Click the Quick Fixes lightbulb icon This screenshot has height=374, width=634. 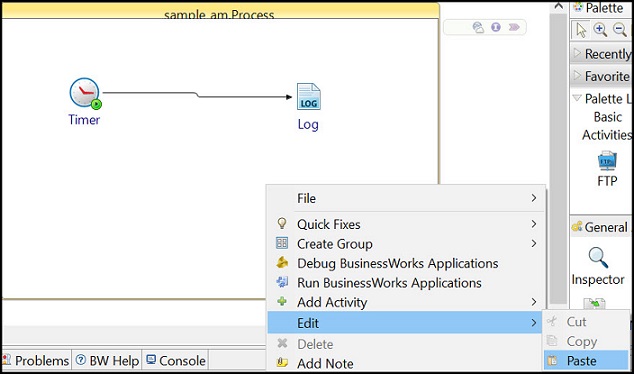[x=282, y=223]
